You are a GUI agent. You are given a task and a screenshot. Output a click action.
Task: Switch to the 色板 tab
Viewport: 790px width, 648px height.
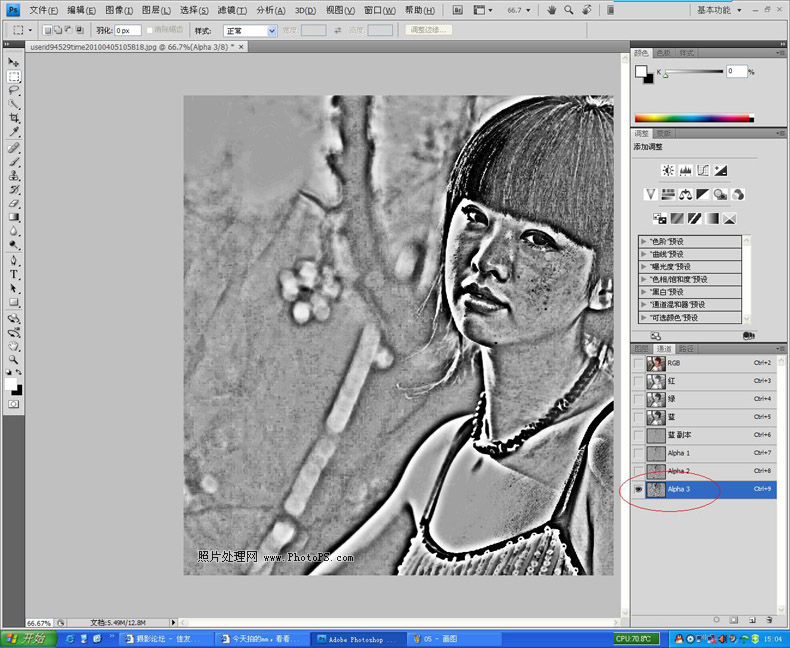(x=664, y=53)
